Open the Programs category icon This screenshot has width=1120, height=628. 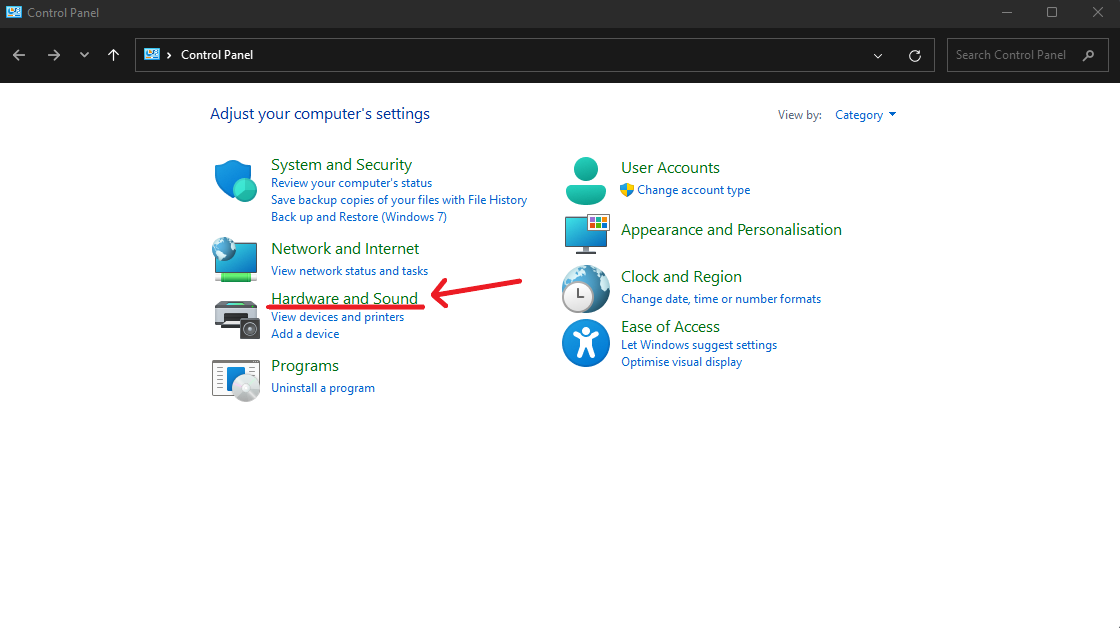click(235, 380)
